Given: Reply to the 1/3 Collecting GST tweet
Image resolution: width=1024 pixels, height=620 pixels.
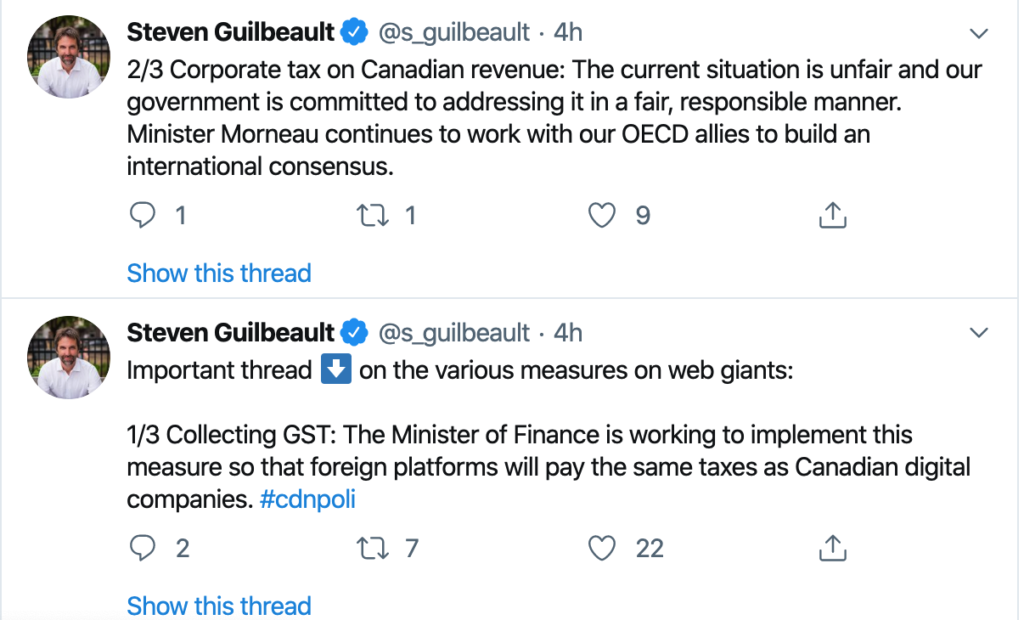Looking at the screenshot, I should (142, 547).
